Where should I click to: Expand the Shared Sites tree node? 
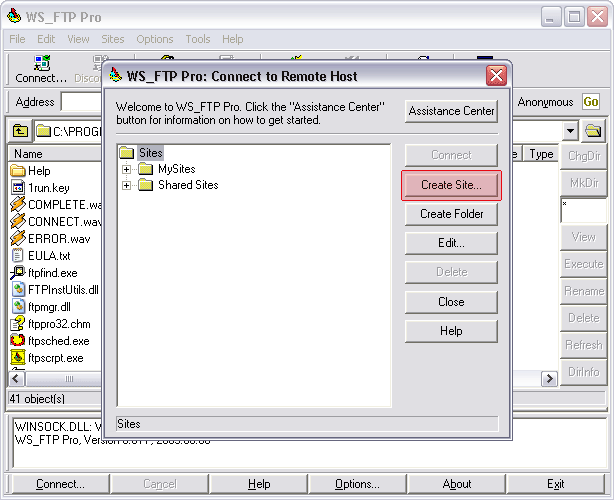click(x=127, y=185)
